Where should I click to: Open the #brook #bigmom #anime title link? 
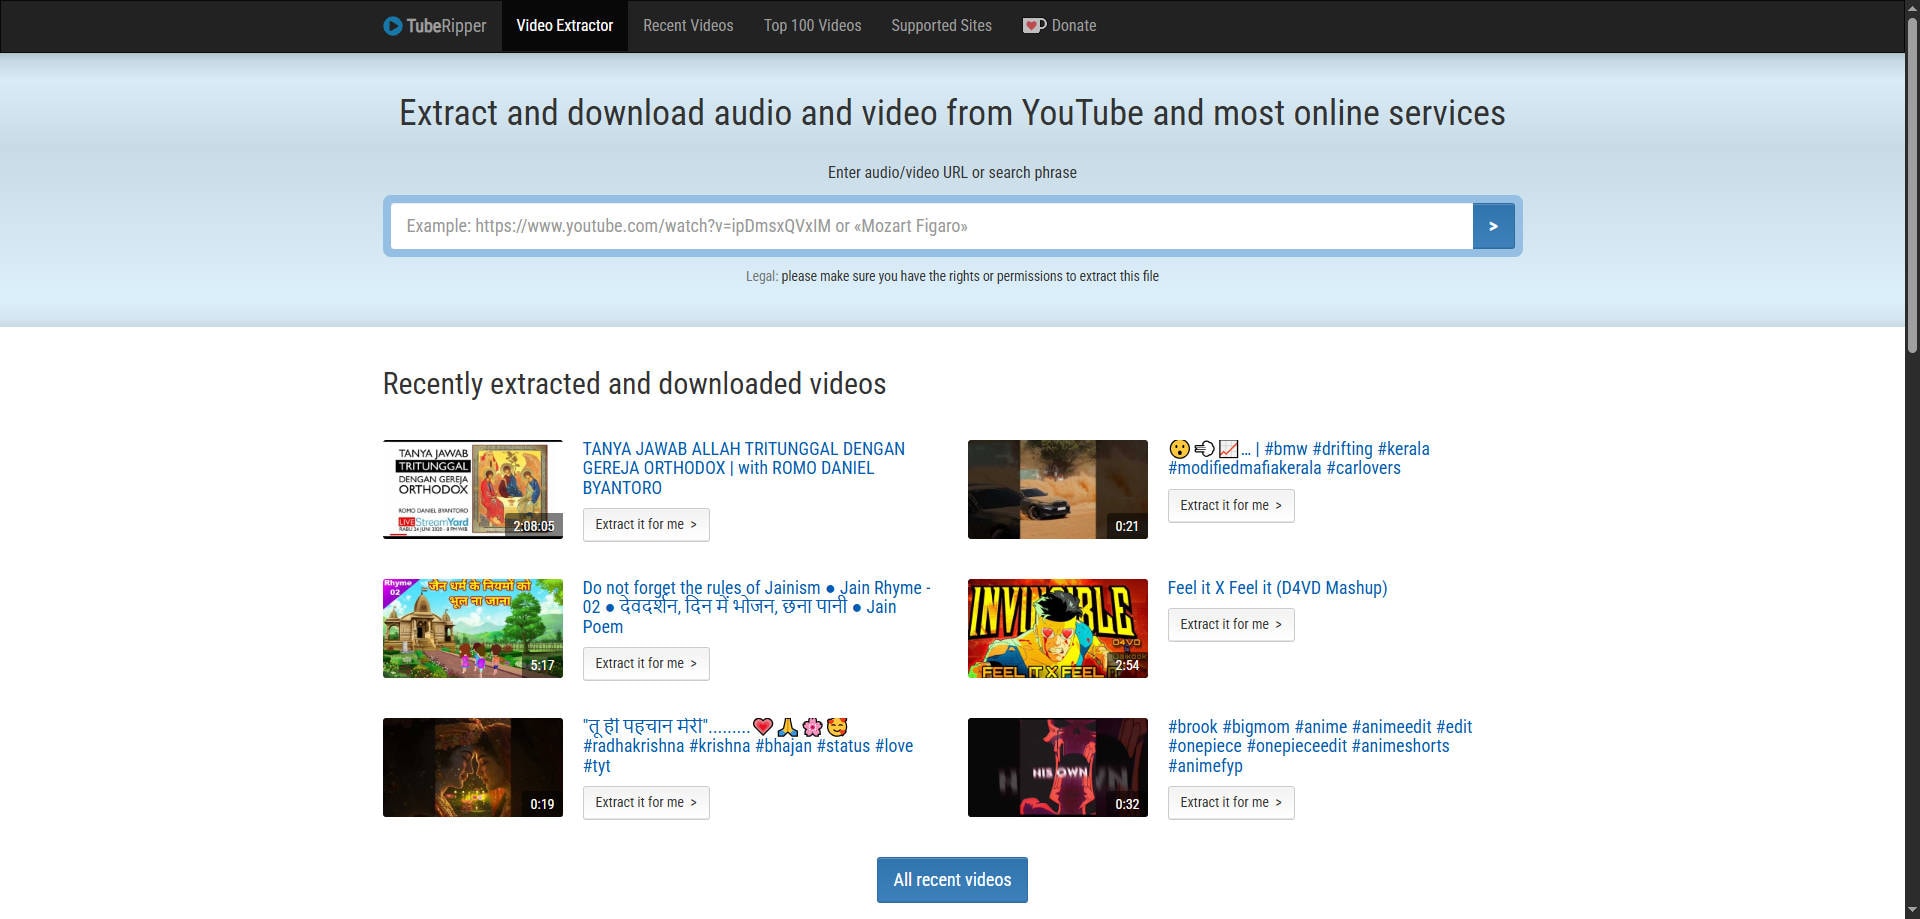coord(1320,746)
